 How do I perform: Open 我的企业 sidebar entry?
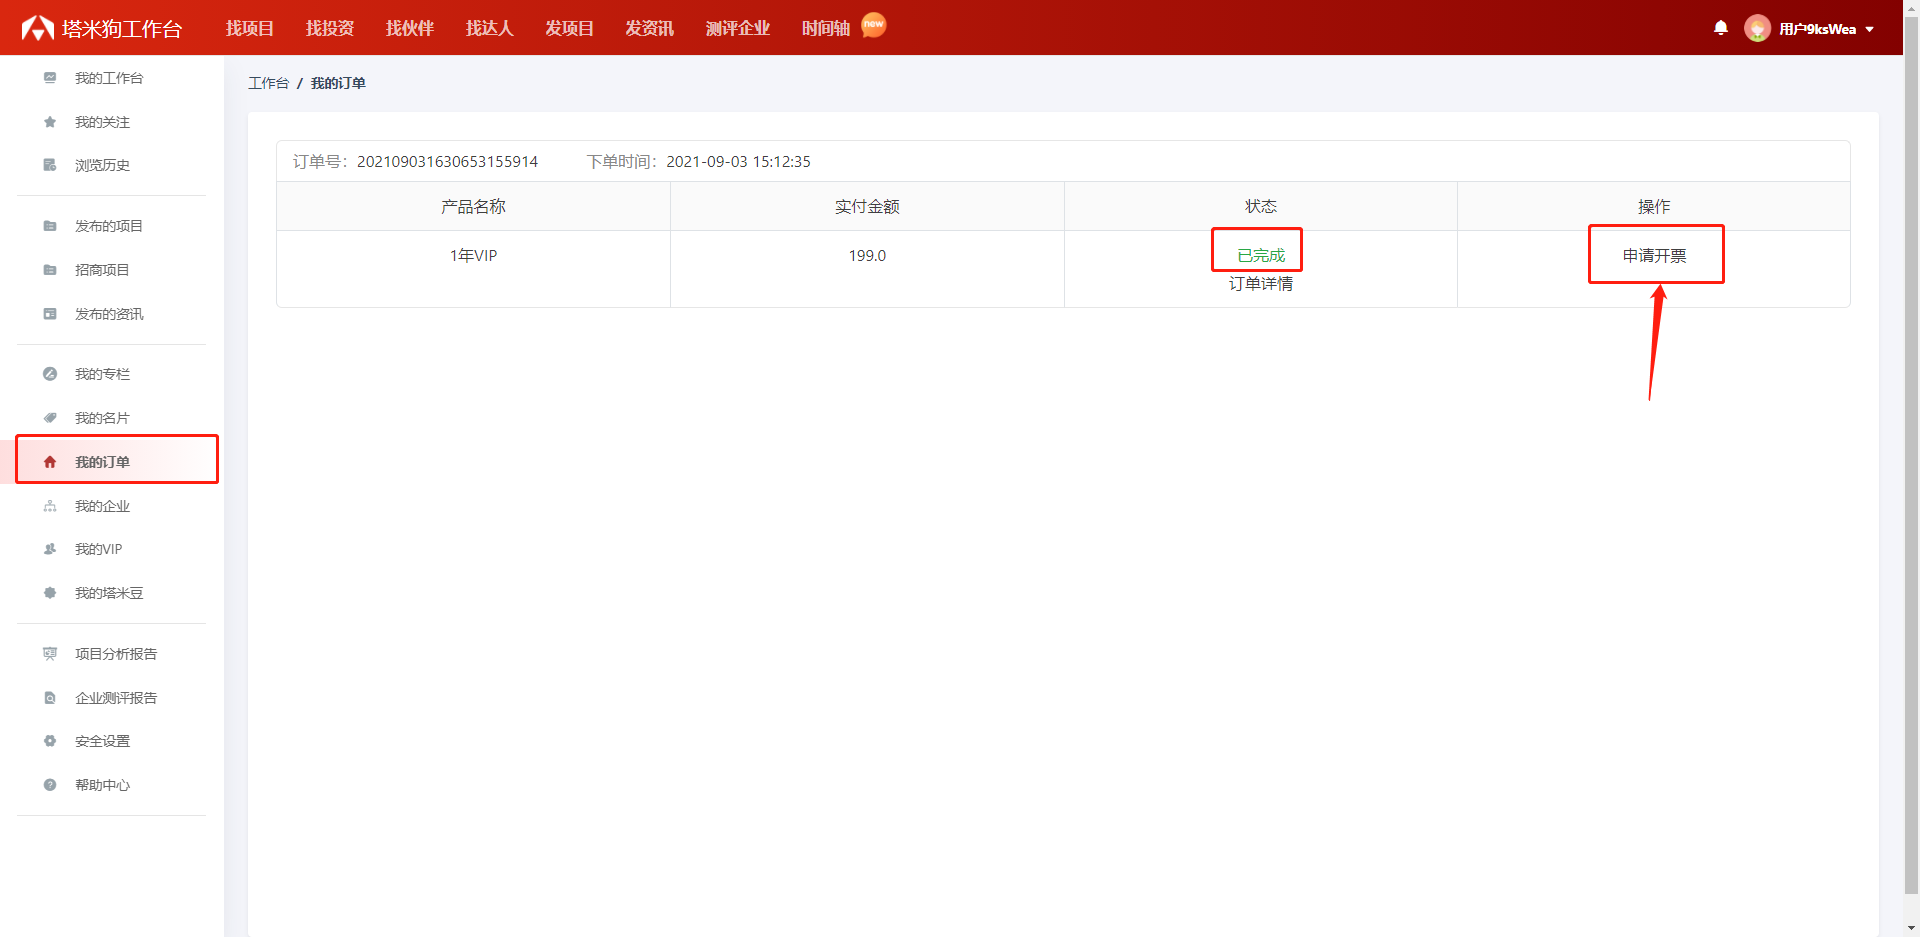point(102,506)
